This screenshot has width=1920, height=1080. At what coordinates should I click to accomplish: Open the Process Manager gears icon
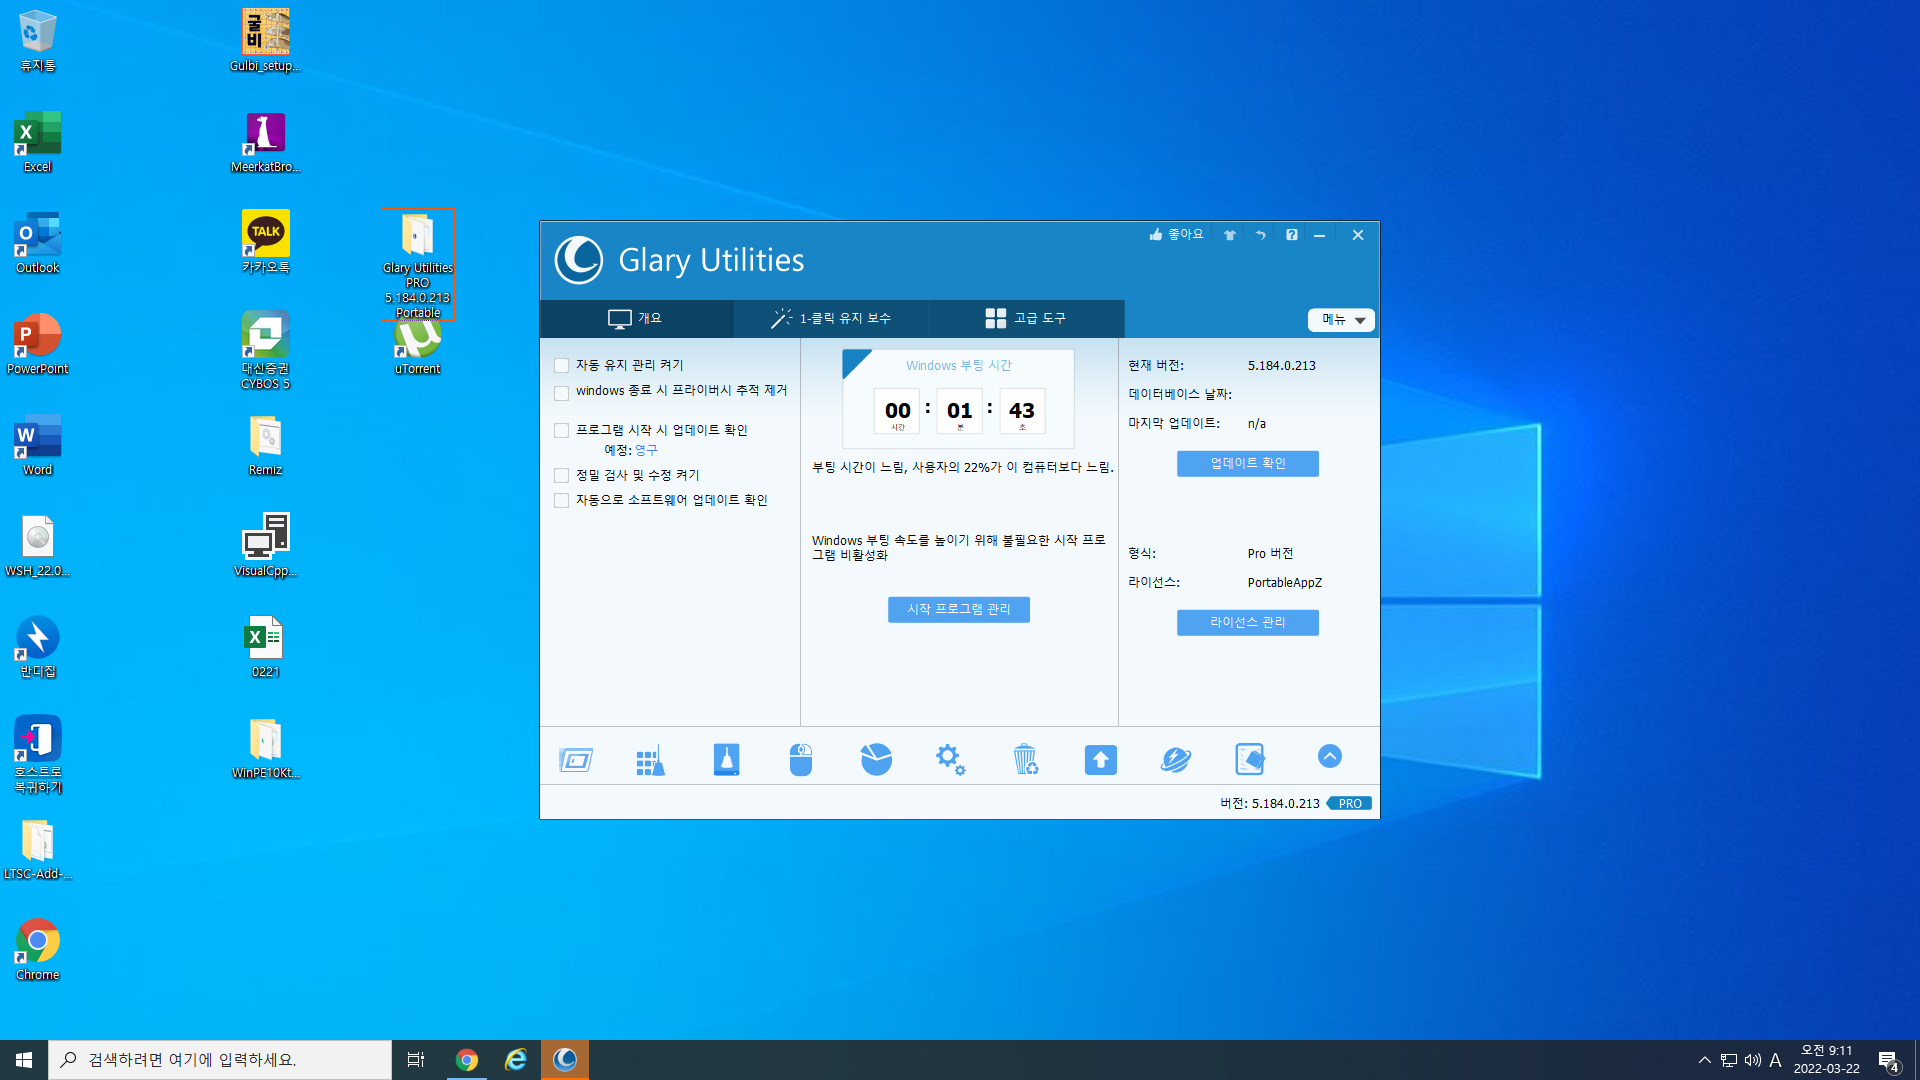(951, 760)
